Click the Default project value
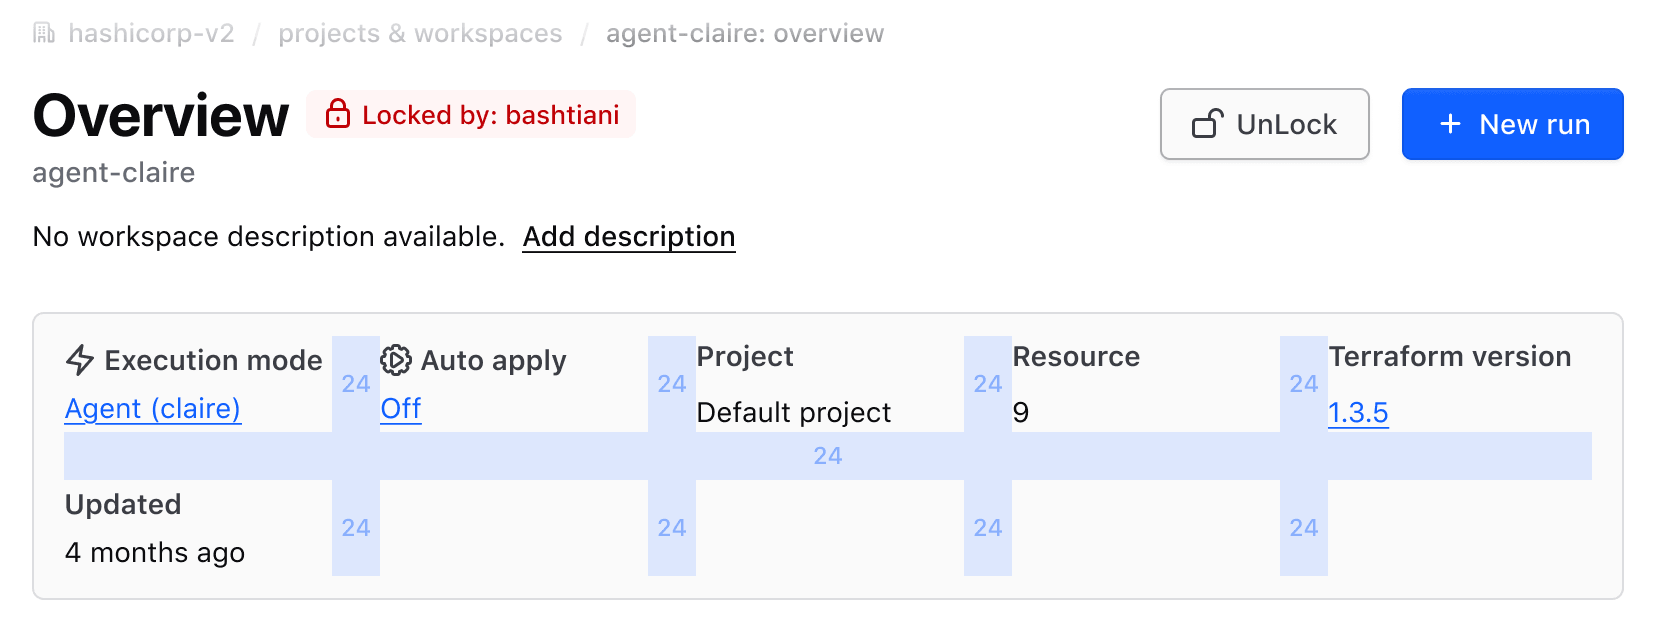The image size is (1672, 628). point(794,413)
